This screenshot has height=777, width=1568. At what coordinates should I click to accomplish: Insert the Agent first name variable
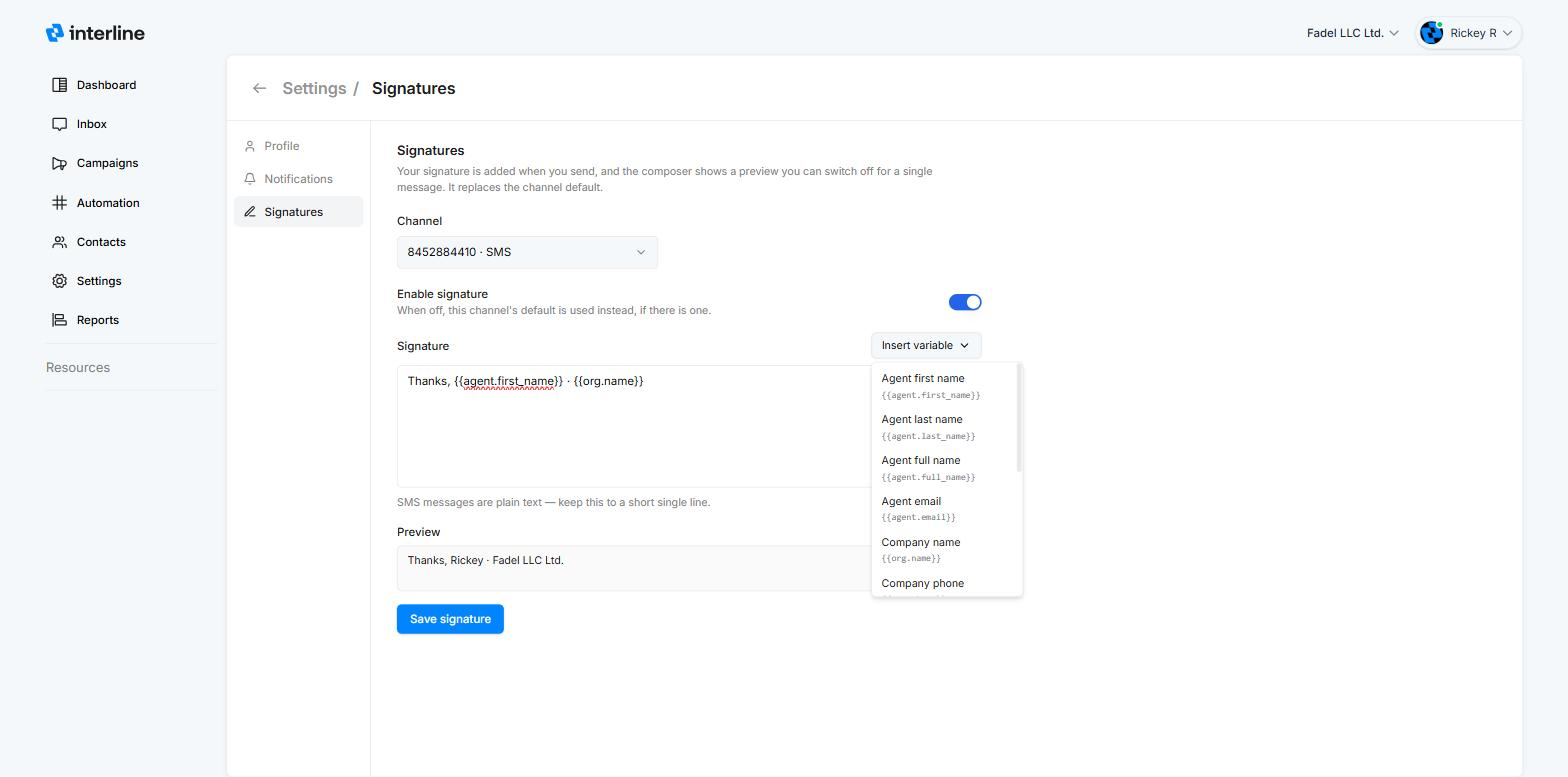pos(944,386)
